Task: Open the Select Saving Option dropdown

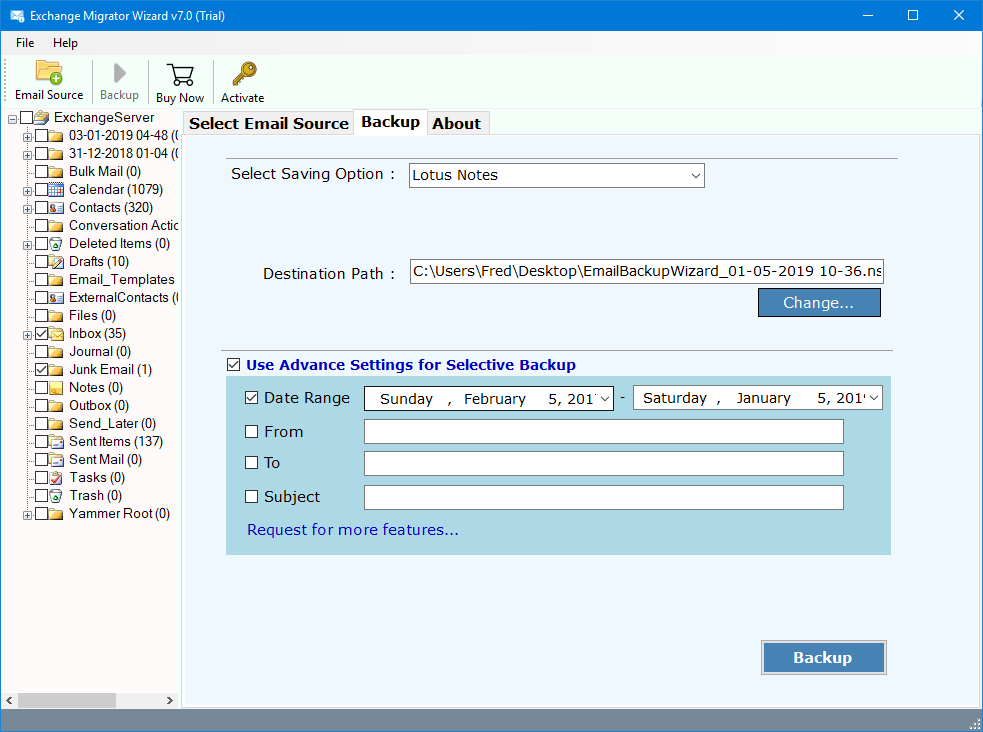Action: click(557, 175)
